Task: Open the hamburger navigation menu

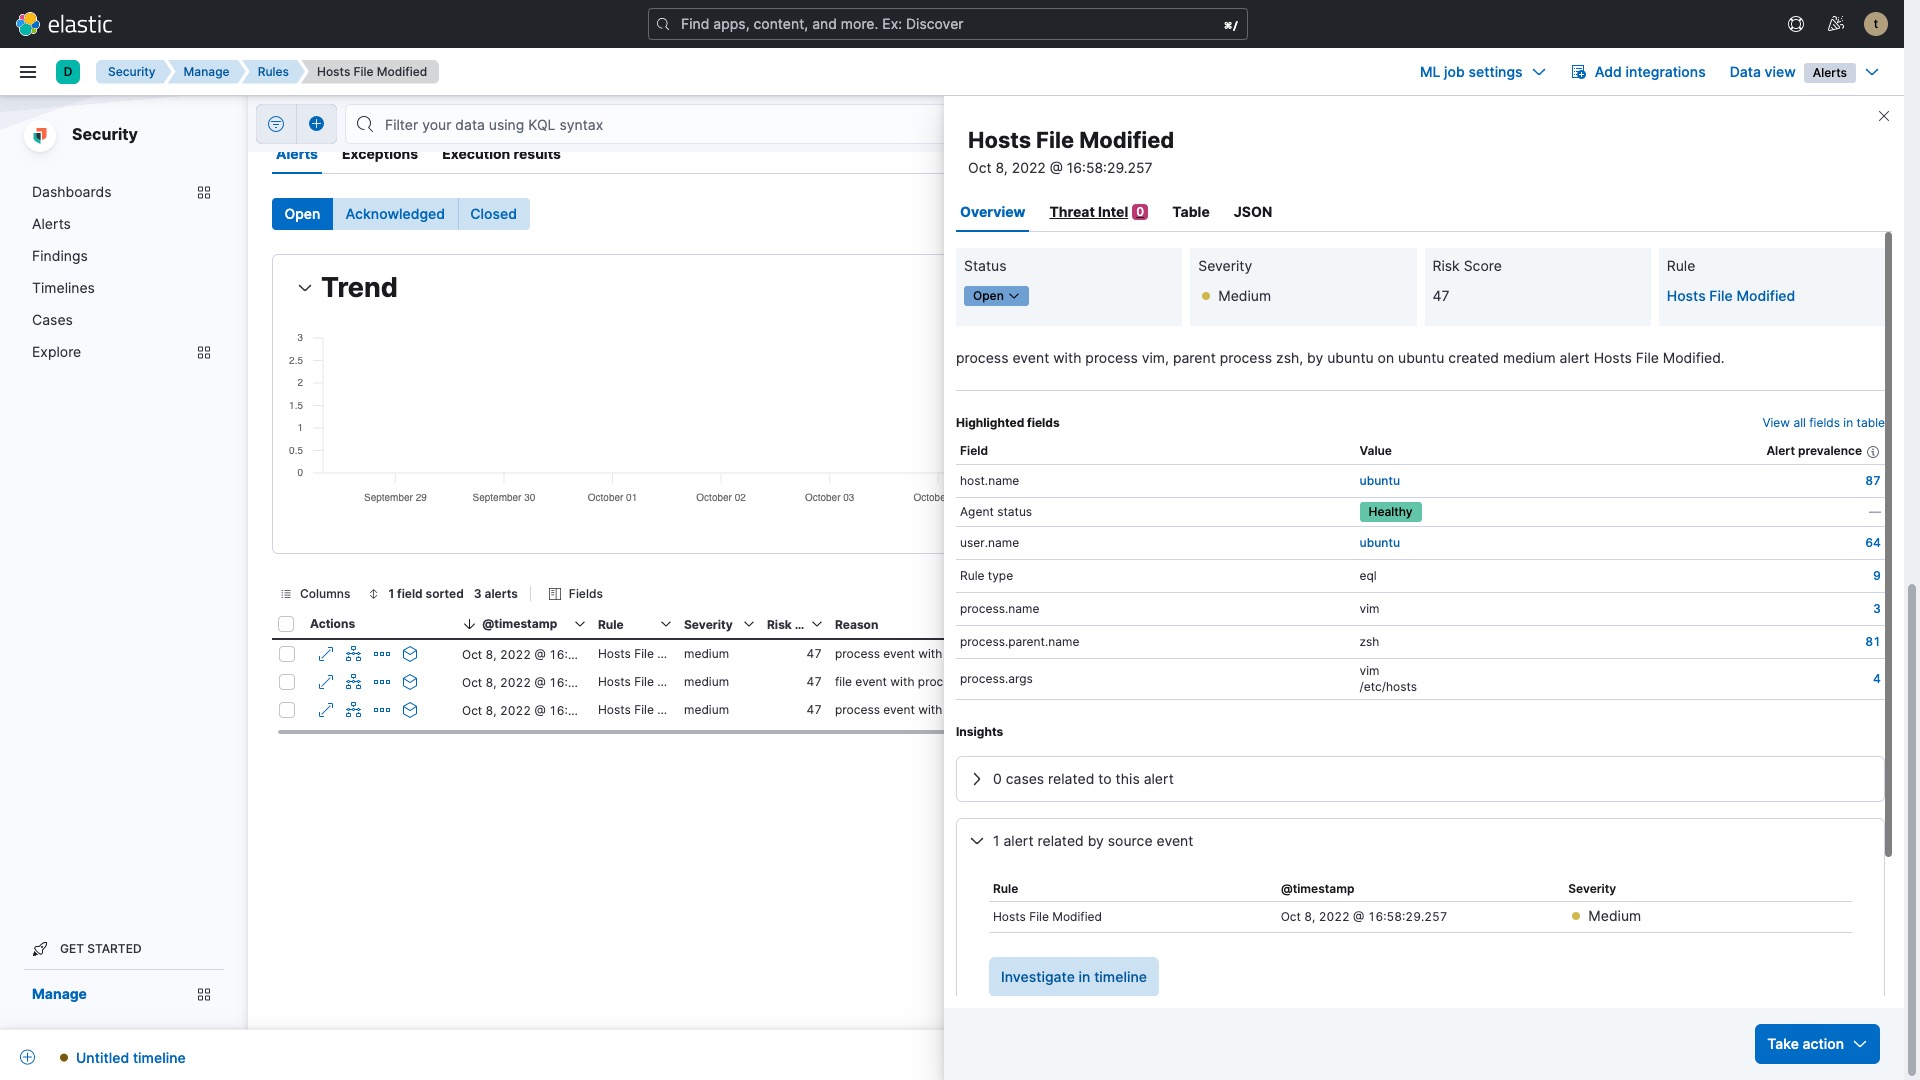Action: pos(28,72)
